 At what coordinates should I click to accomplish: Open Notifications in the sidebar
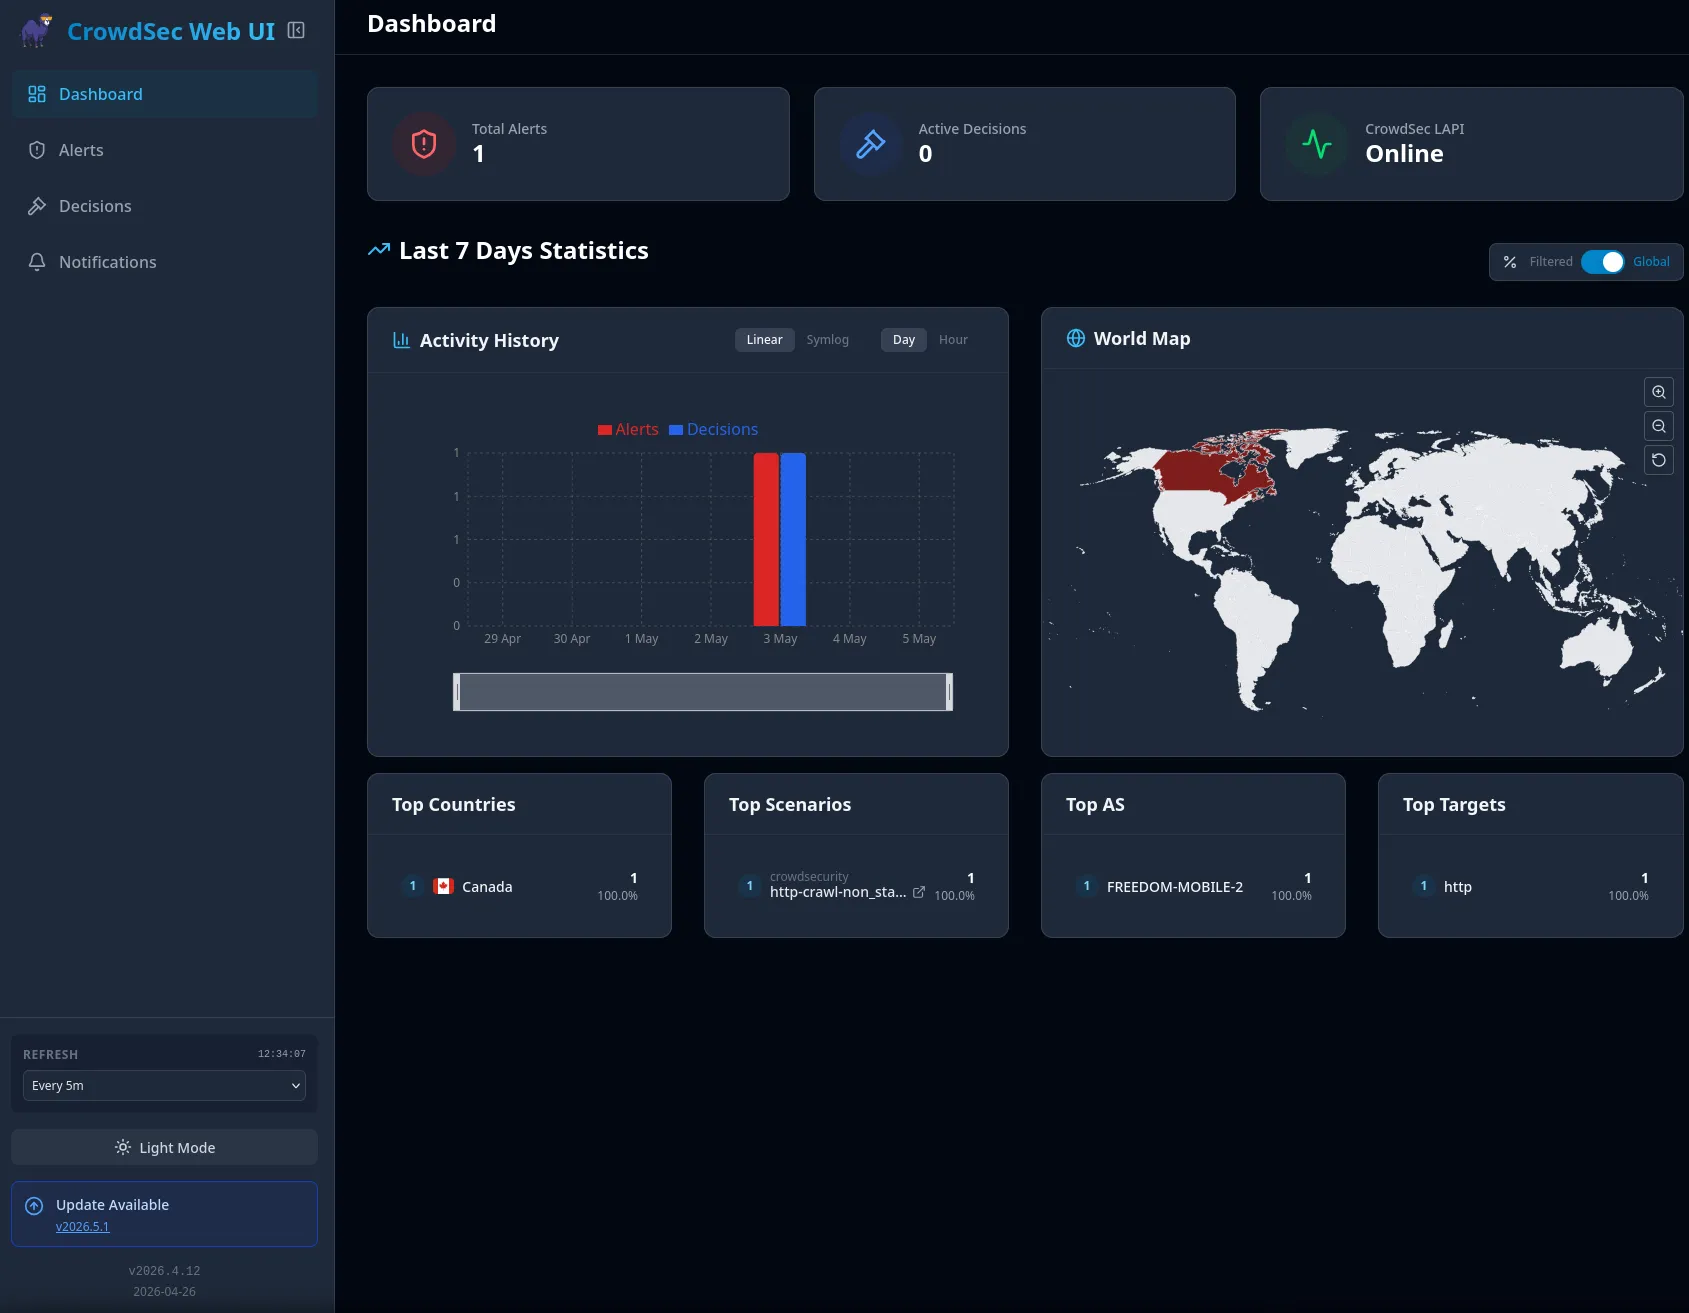click(x=165, y=262)
